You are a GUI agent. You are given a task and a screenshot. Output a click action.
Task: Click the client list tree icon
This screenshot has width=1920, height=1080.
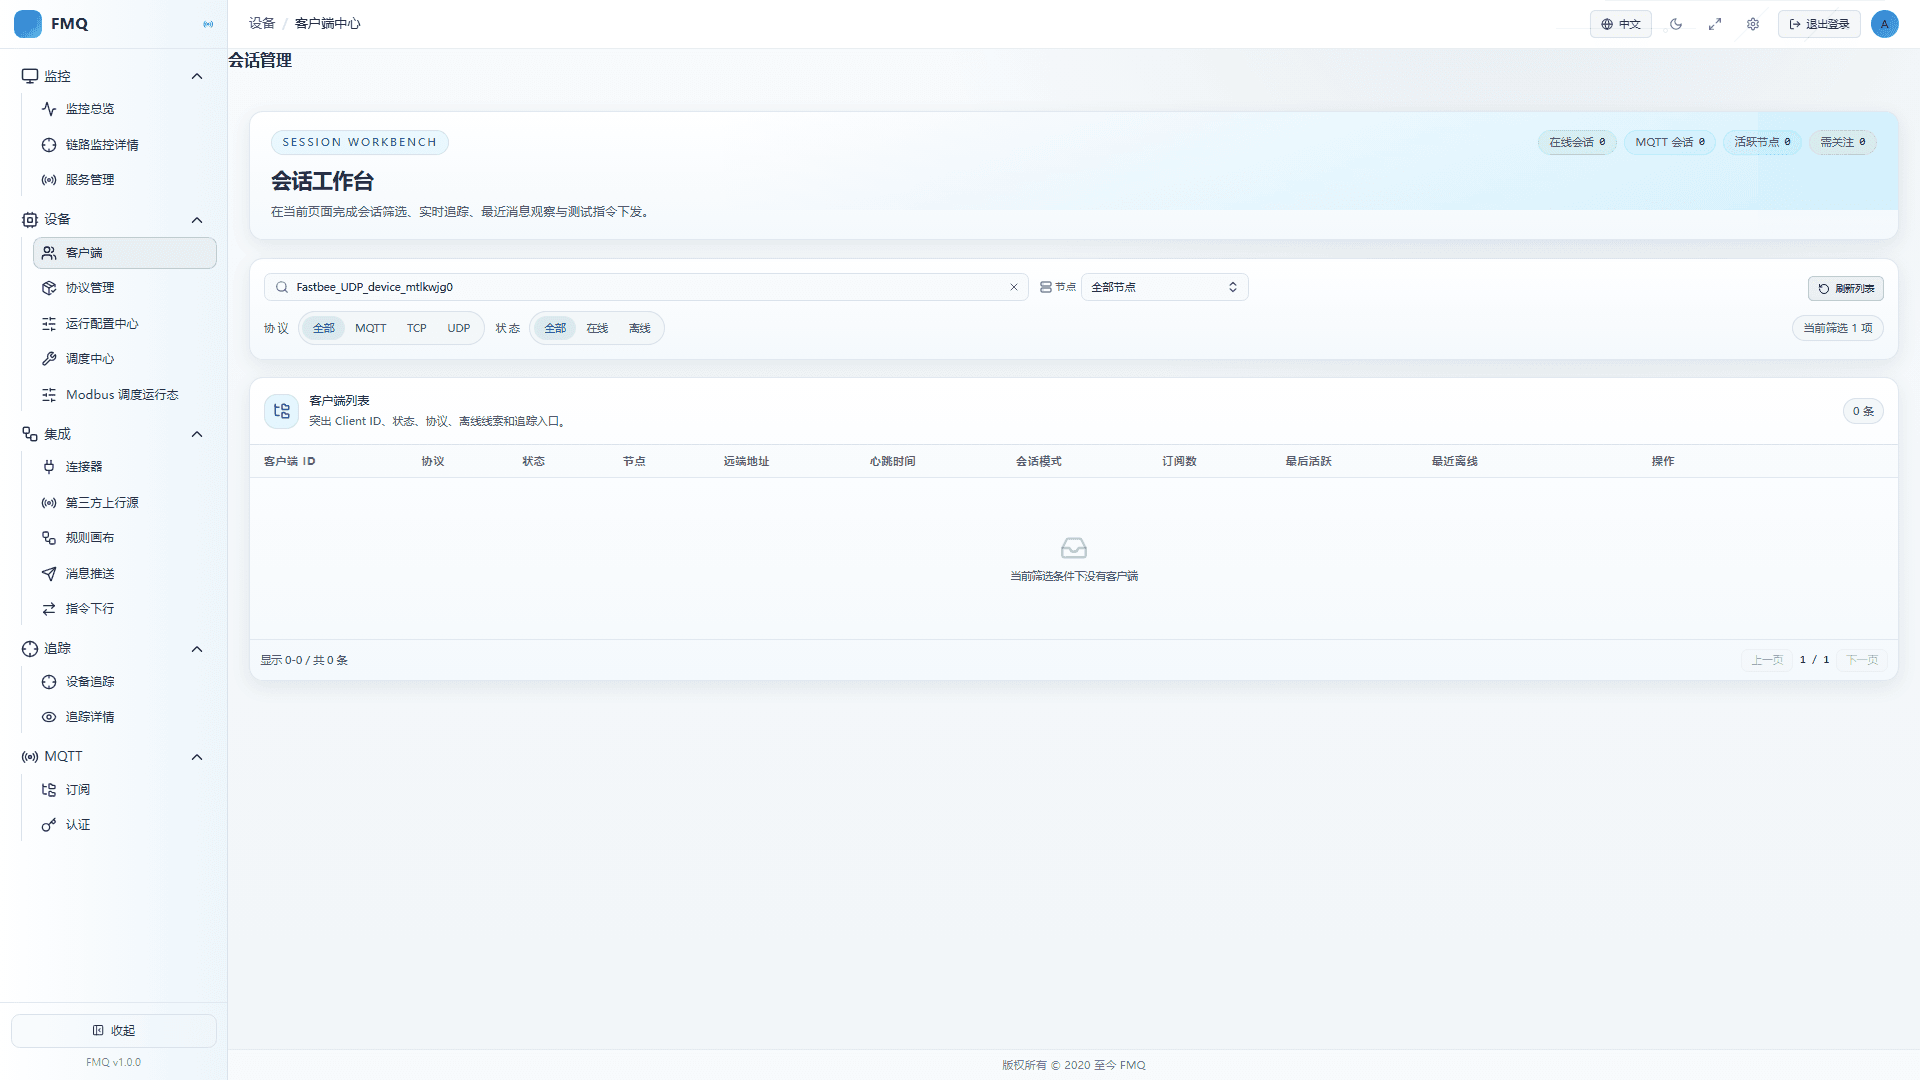(x=281, y=411)
